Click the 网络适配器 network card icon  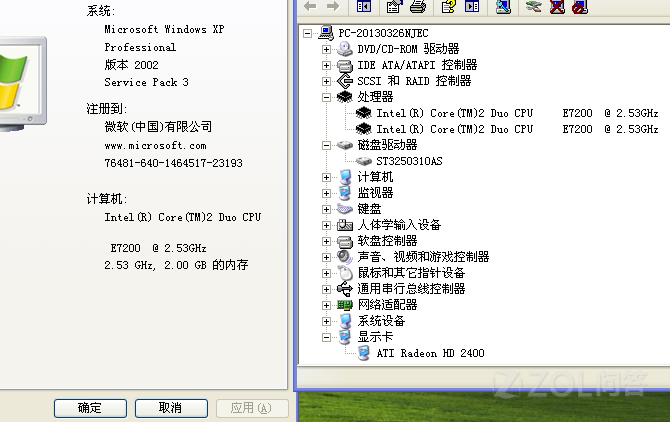pos(344,305)
